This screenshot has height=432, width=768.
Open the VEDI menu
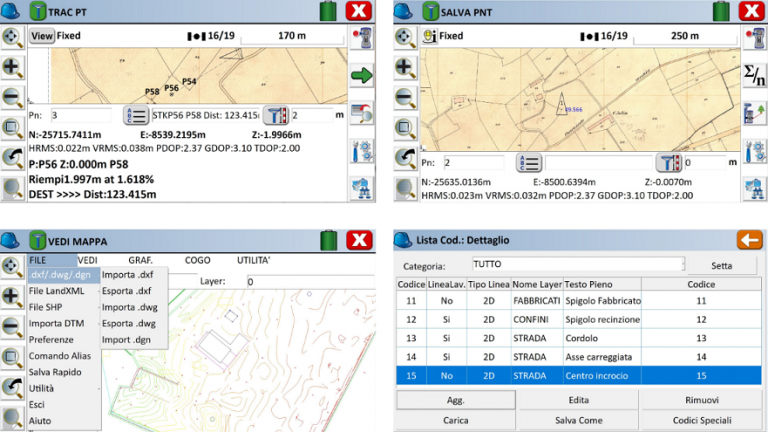coord(87,260)
